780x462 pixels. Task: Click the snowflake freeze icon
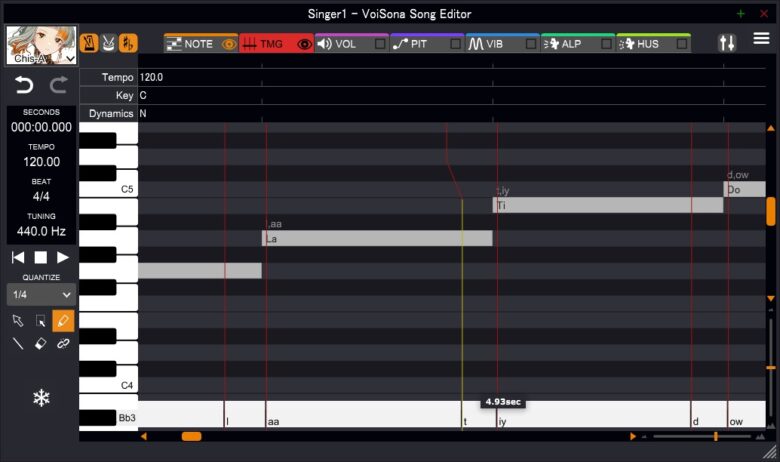pos(41,398)
